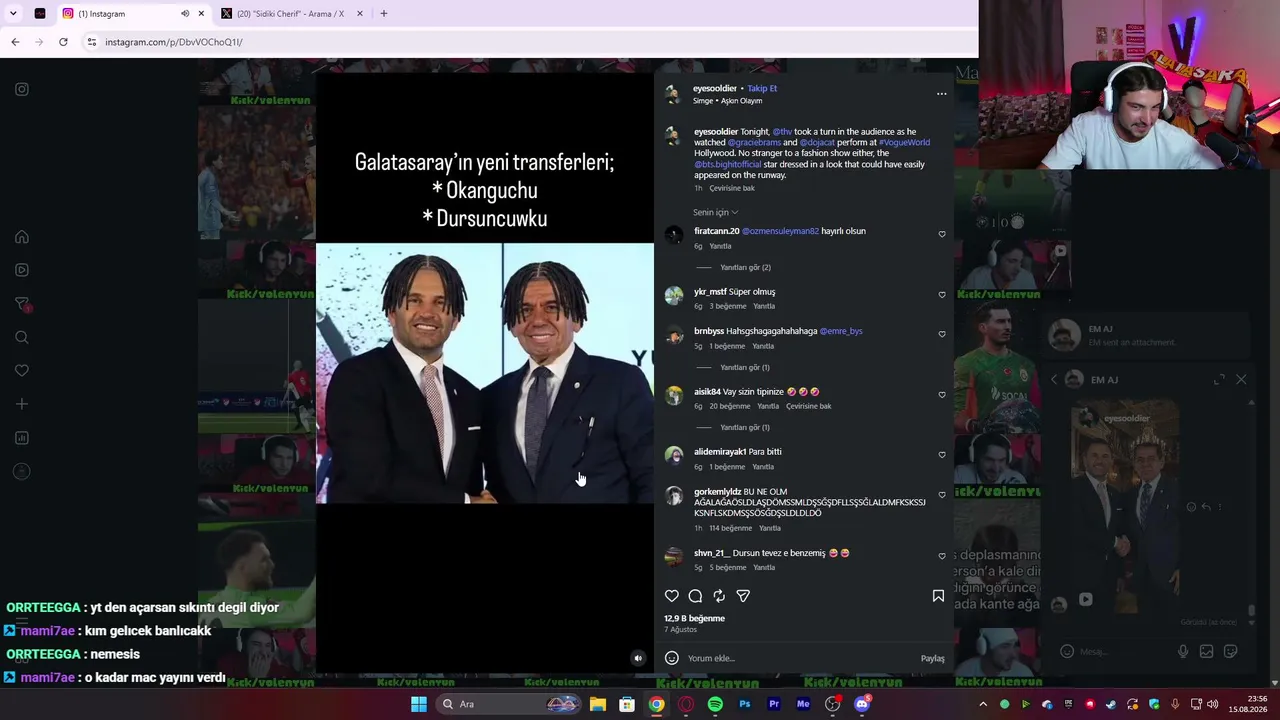Show hidden system tray icons

(x=983, y=704)
